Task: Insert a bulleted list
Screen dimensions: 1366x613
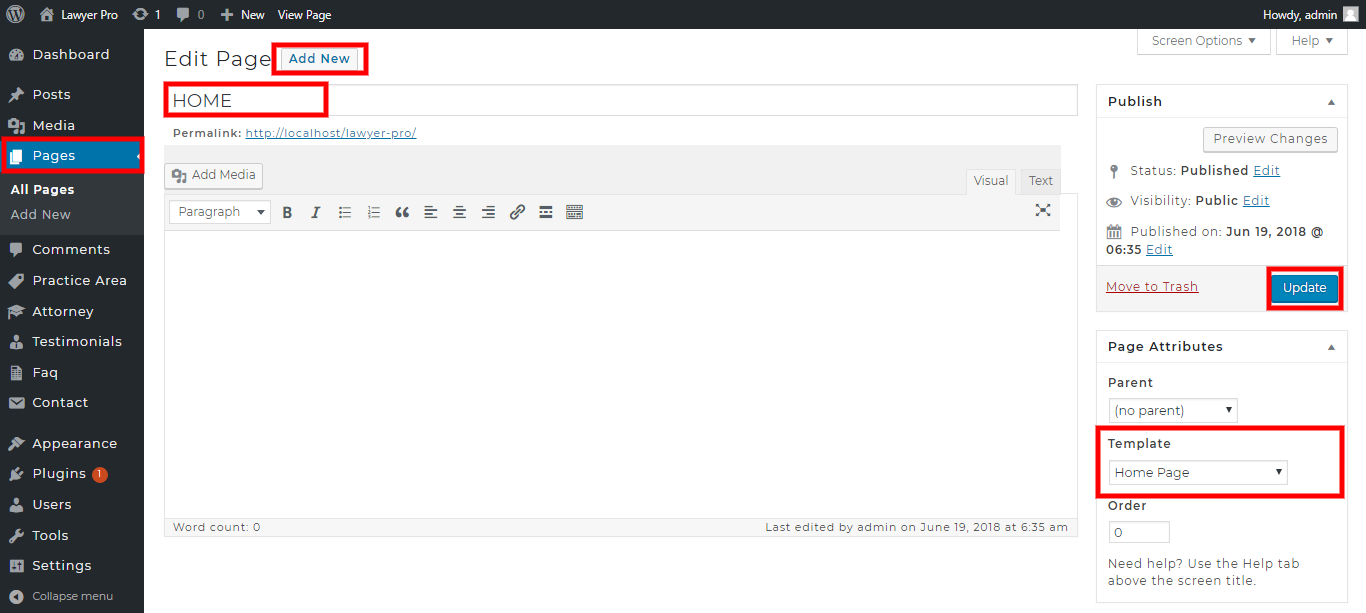Action: pos(345,212)
